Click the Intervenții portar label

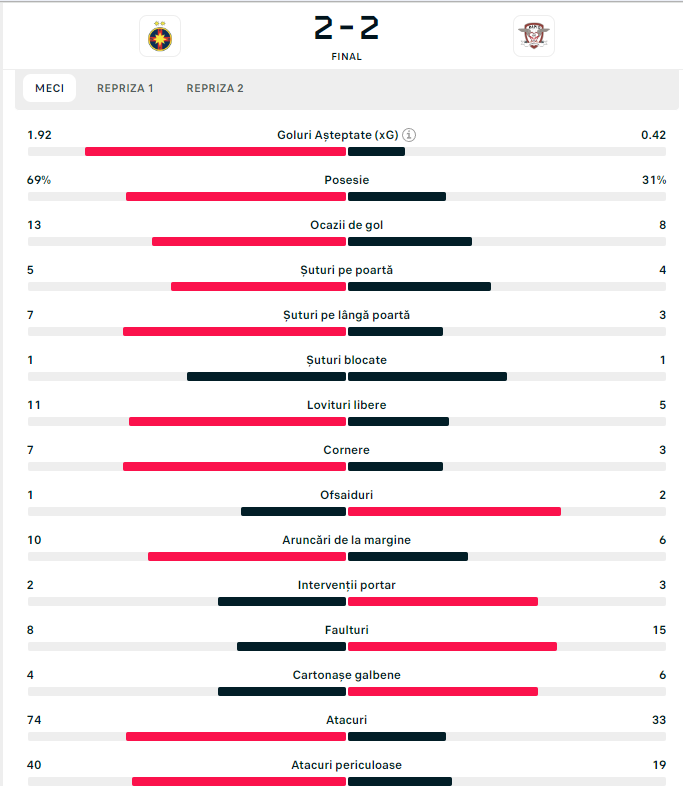(346, 585)
